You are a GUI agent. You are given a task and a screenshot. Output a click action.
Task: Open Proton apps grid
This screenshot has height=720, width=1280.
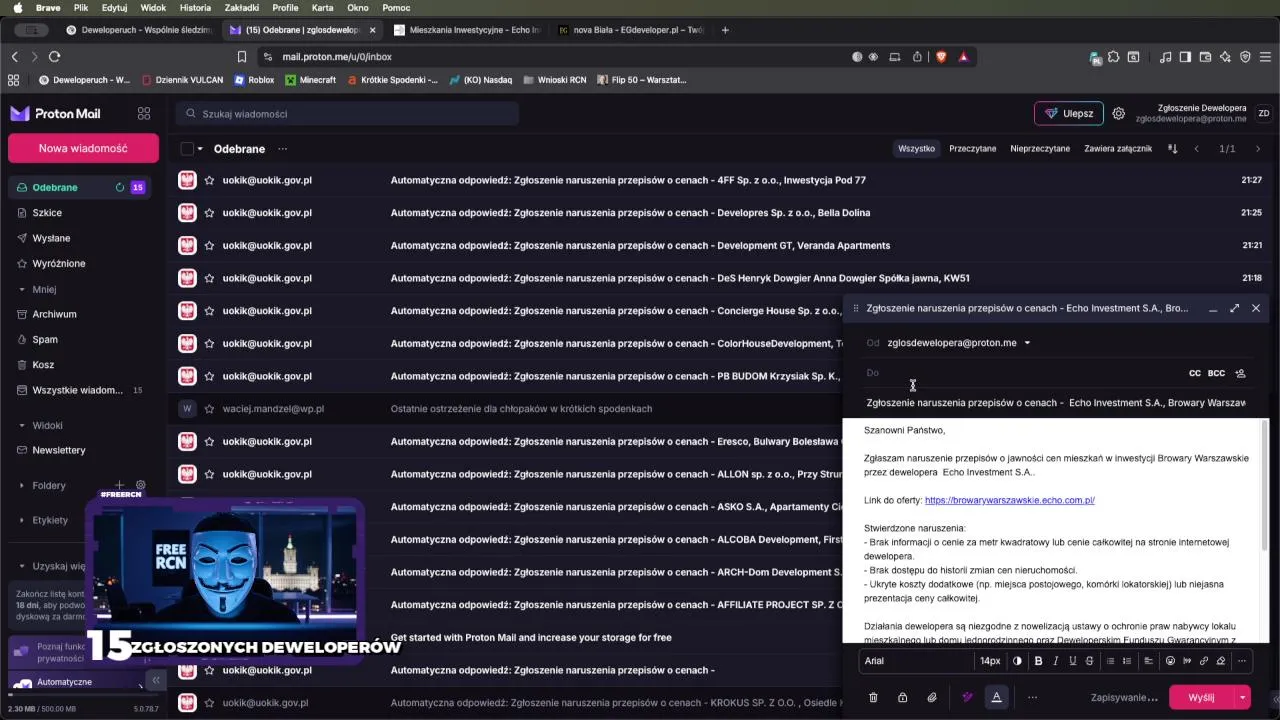tap(144, 114)
